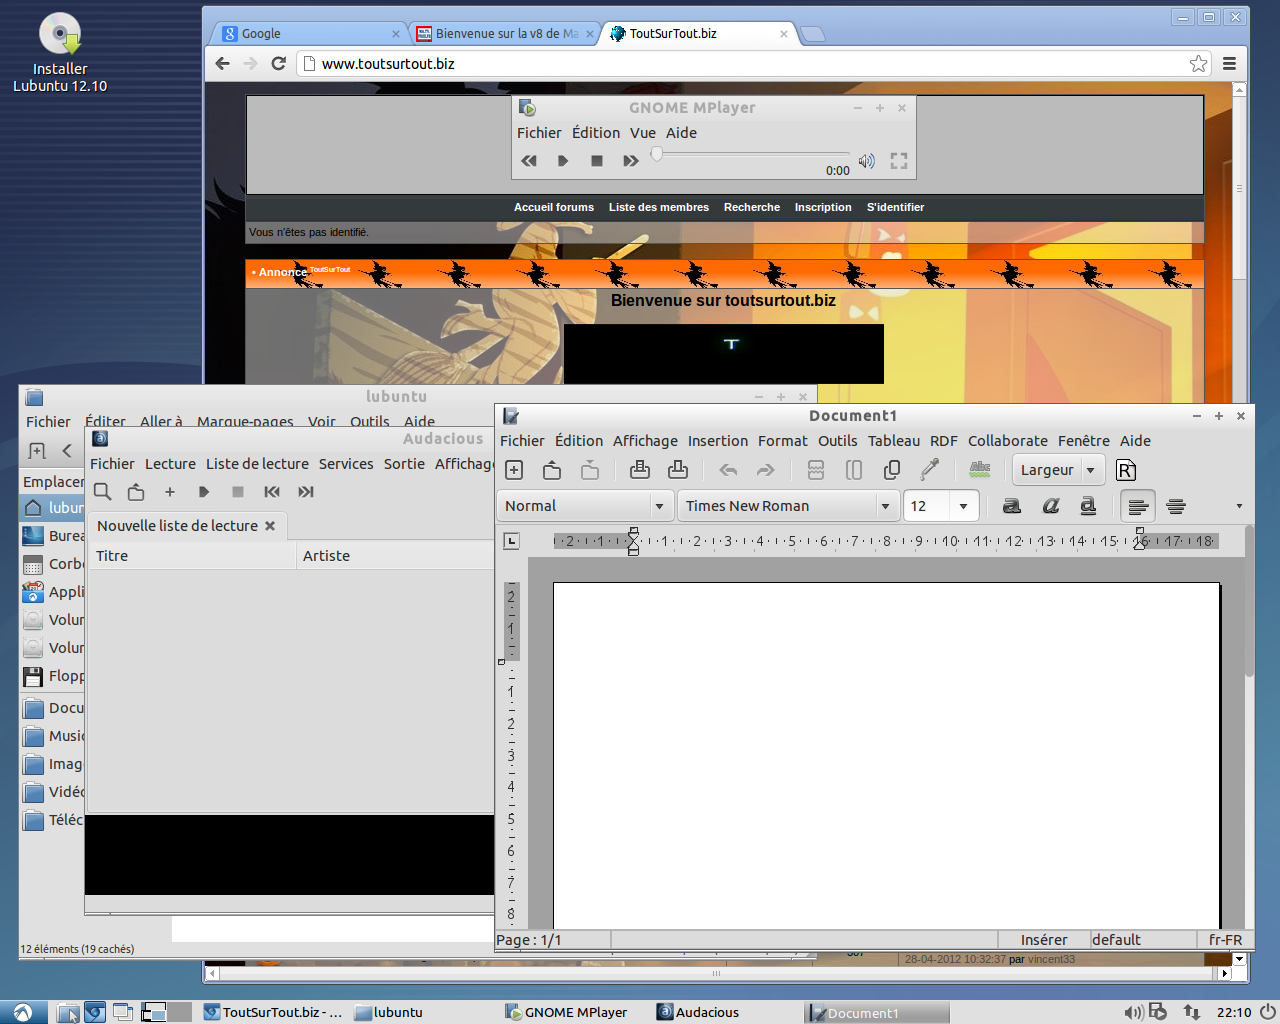Click S'identifier link on website
The width and height of the screenshot is (1280, 1024).
point(896,207)
